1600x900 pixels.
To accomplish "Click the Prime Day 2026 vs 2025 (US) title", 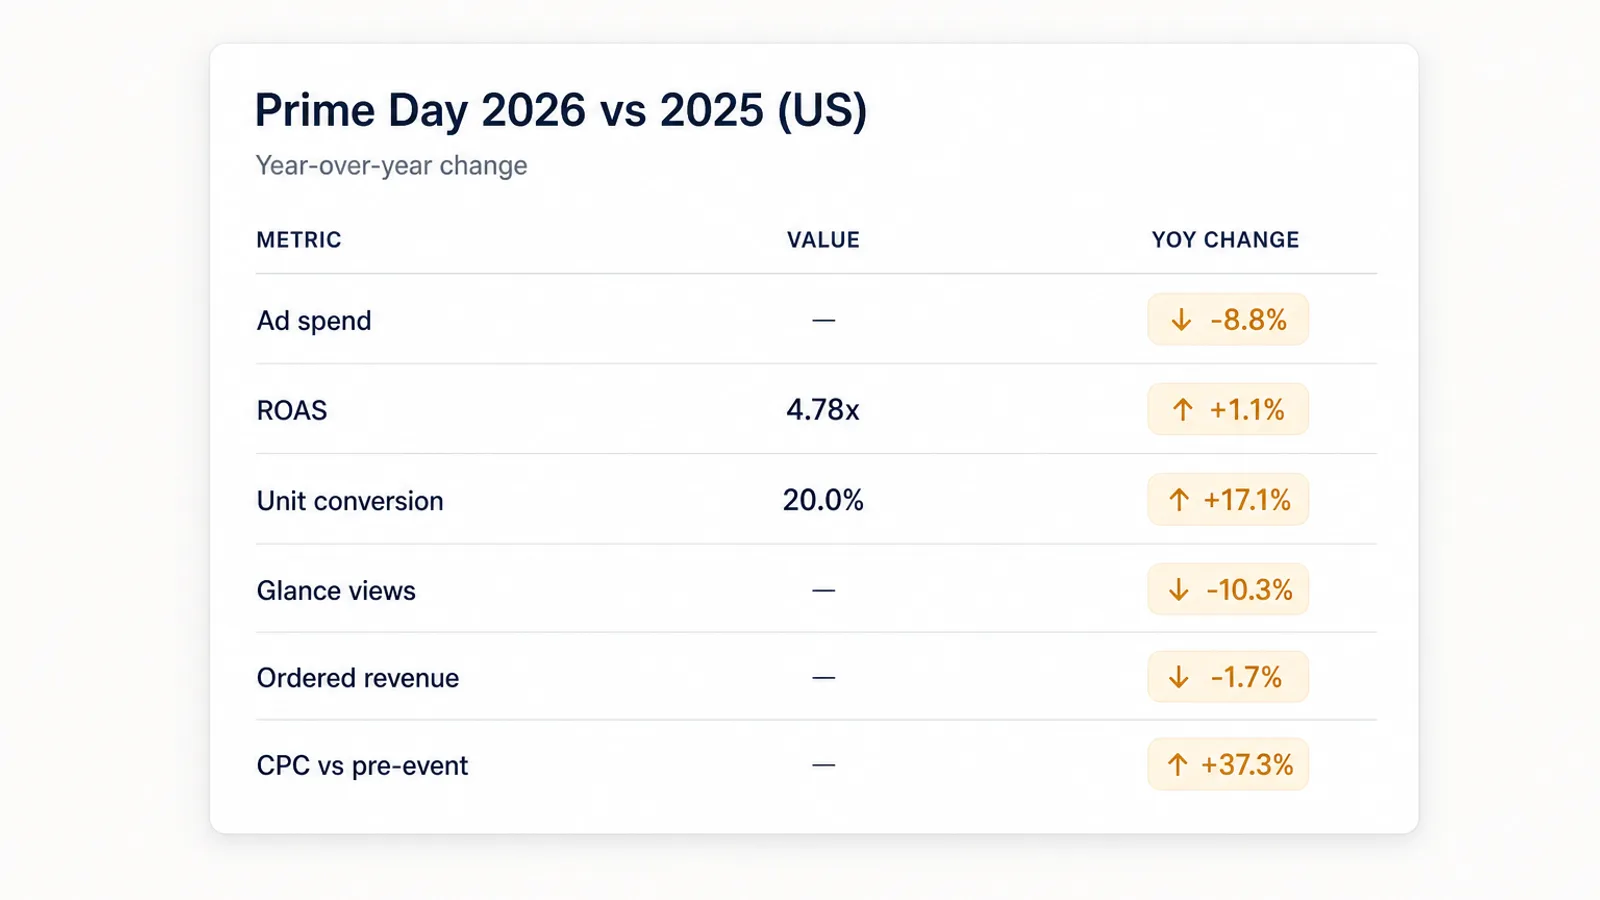I will tap(561, 111).
